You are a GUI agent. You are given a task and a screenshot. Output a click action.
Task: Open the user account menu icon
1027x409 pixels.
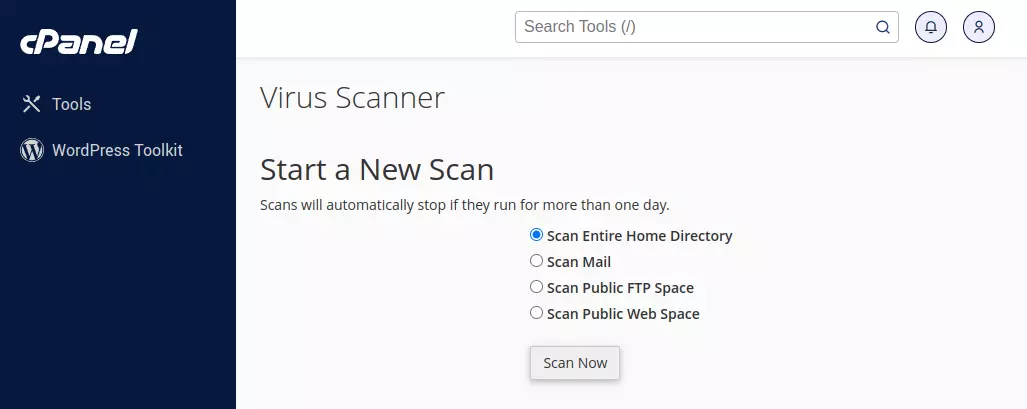pos(979,27)
